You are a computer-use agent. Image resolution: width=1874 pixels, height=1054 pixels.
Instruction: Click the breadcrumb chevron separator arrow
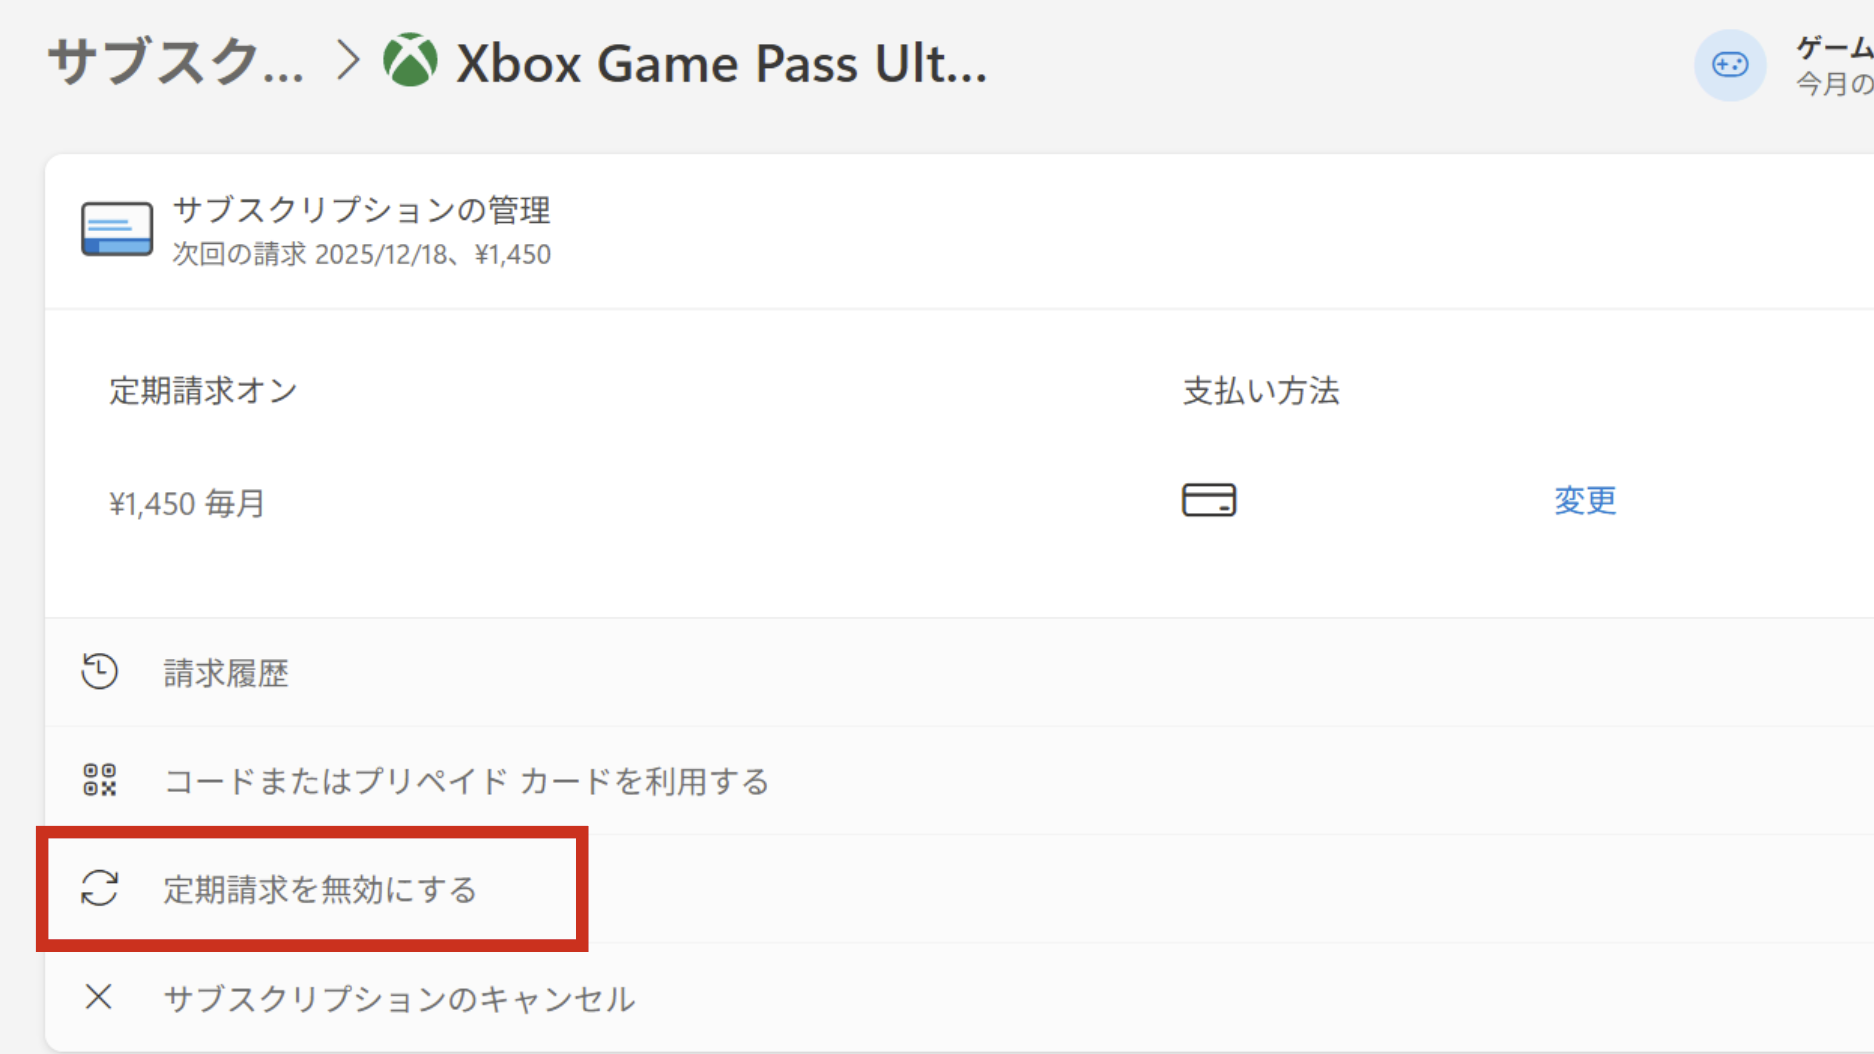click(x=348, y=60)
